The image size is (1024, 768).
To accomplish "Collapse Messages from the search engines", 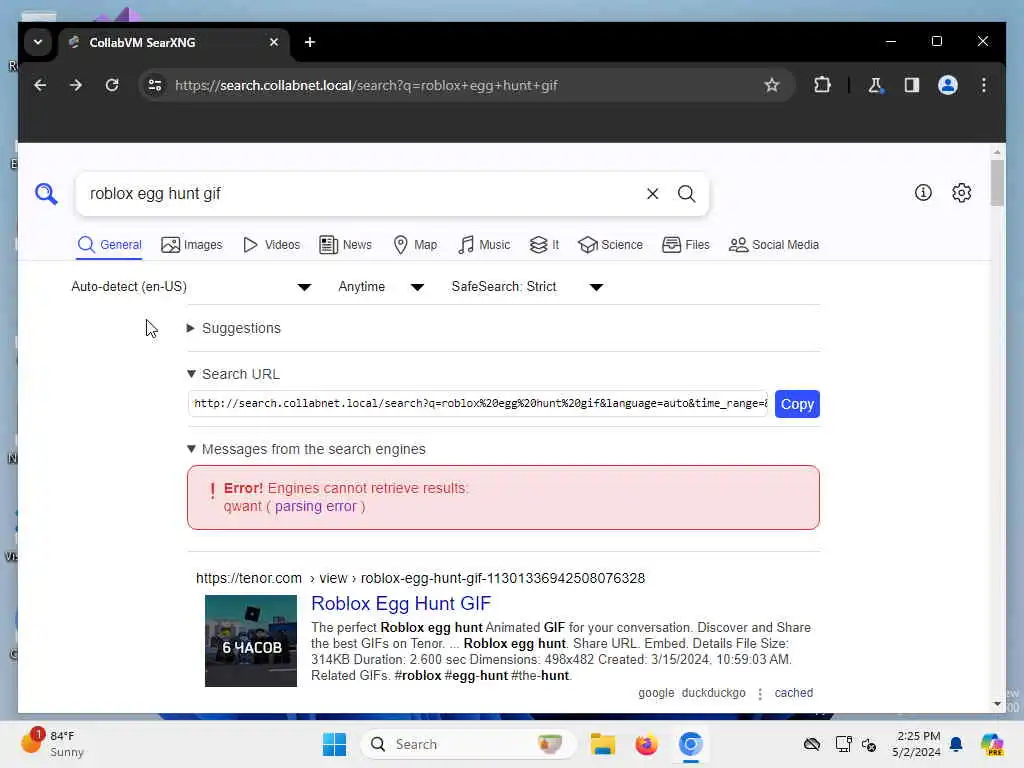I will pos(306,449).
